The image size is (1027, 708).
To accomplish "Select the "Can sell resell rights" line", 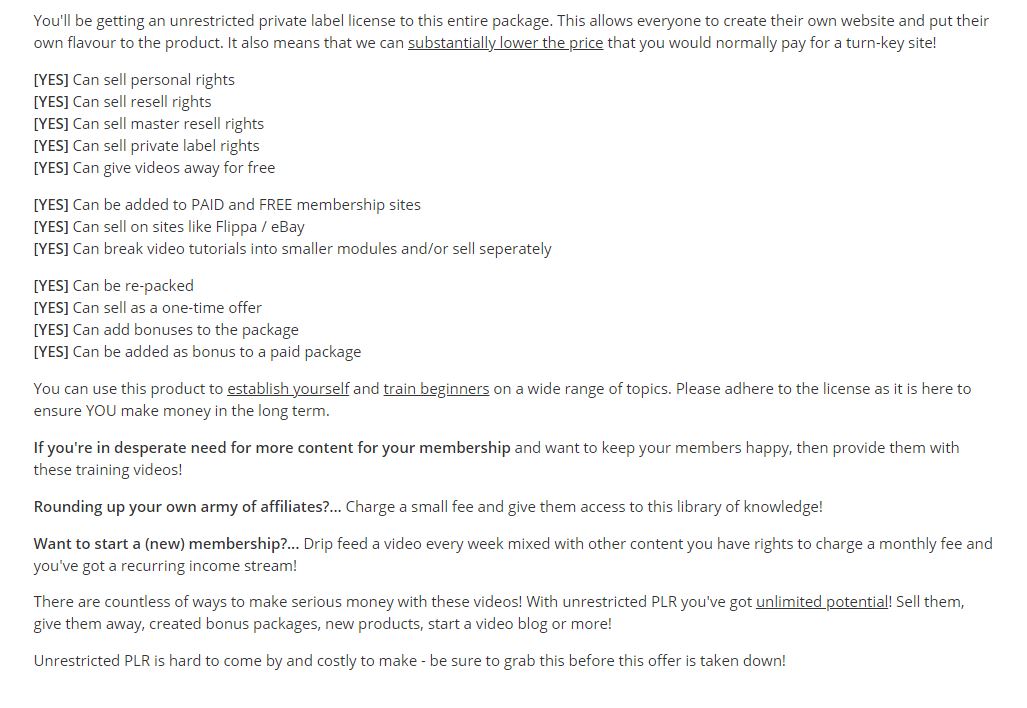I will 123,102.
